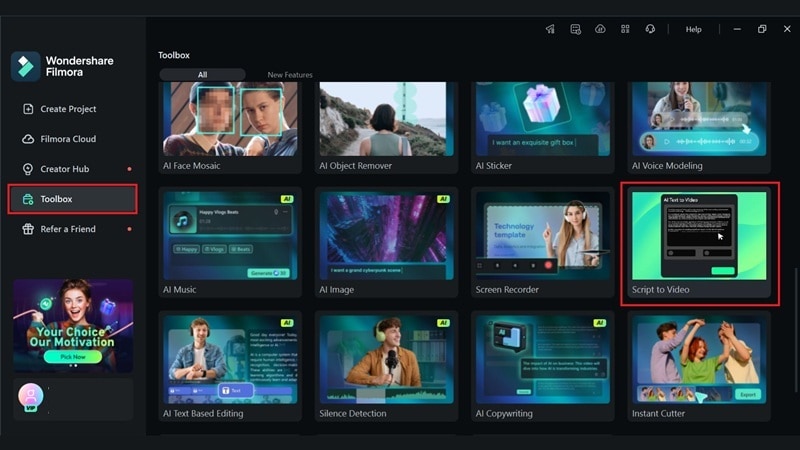Open the Instant Cutter tool
Screen dimensions: 800x450
(x=699, y=366)
